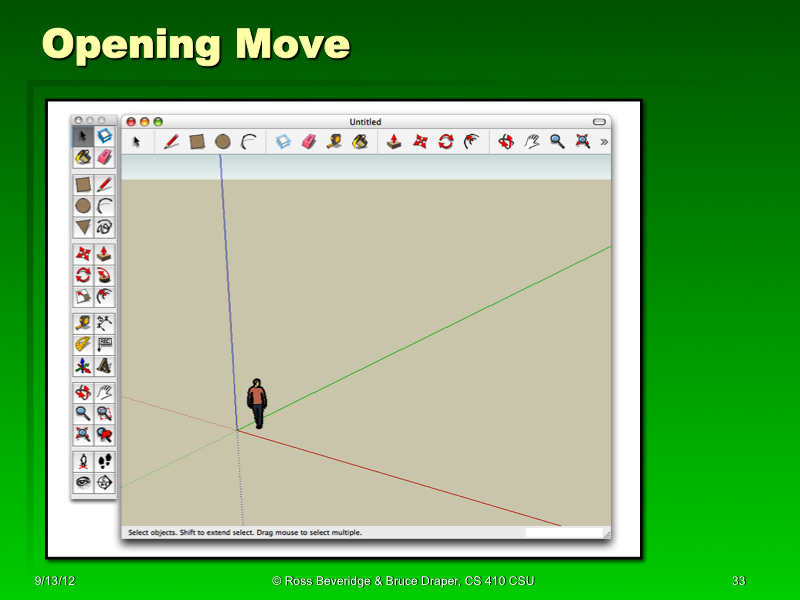Select the Walk footprints tool in palette

[x=106, y=459]
